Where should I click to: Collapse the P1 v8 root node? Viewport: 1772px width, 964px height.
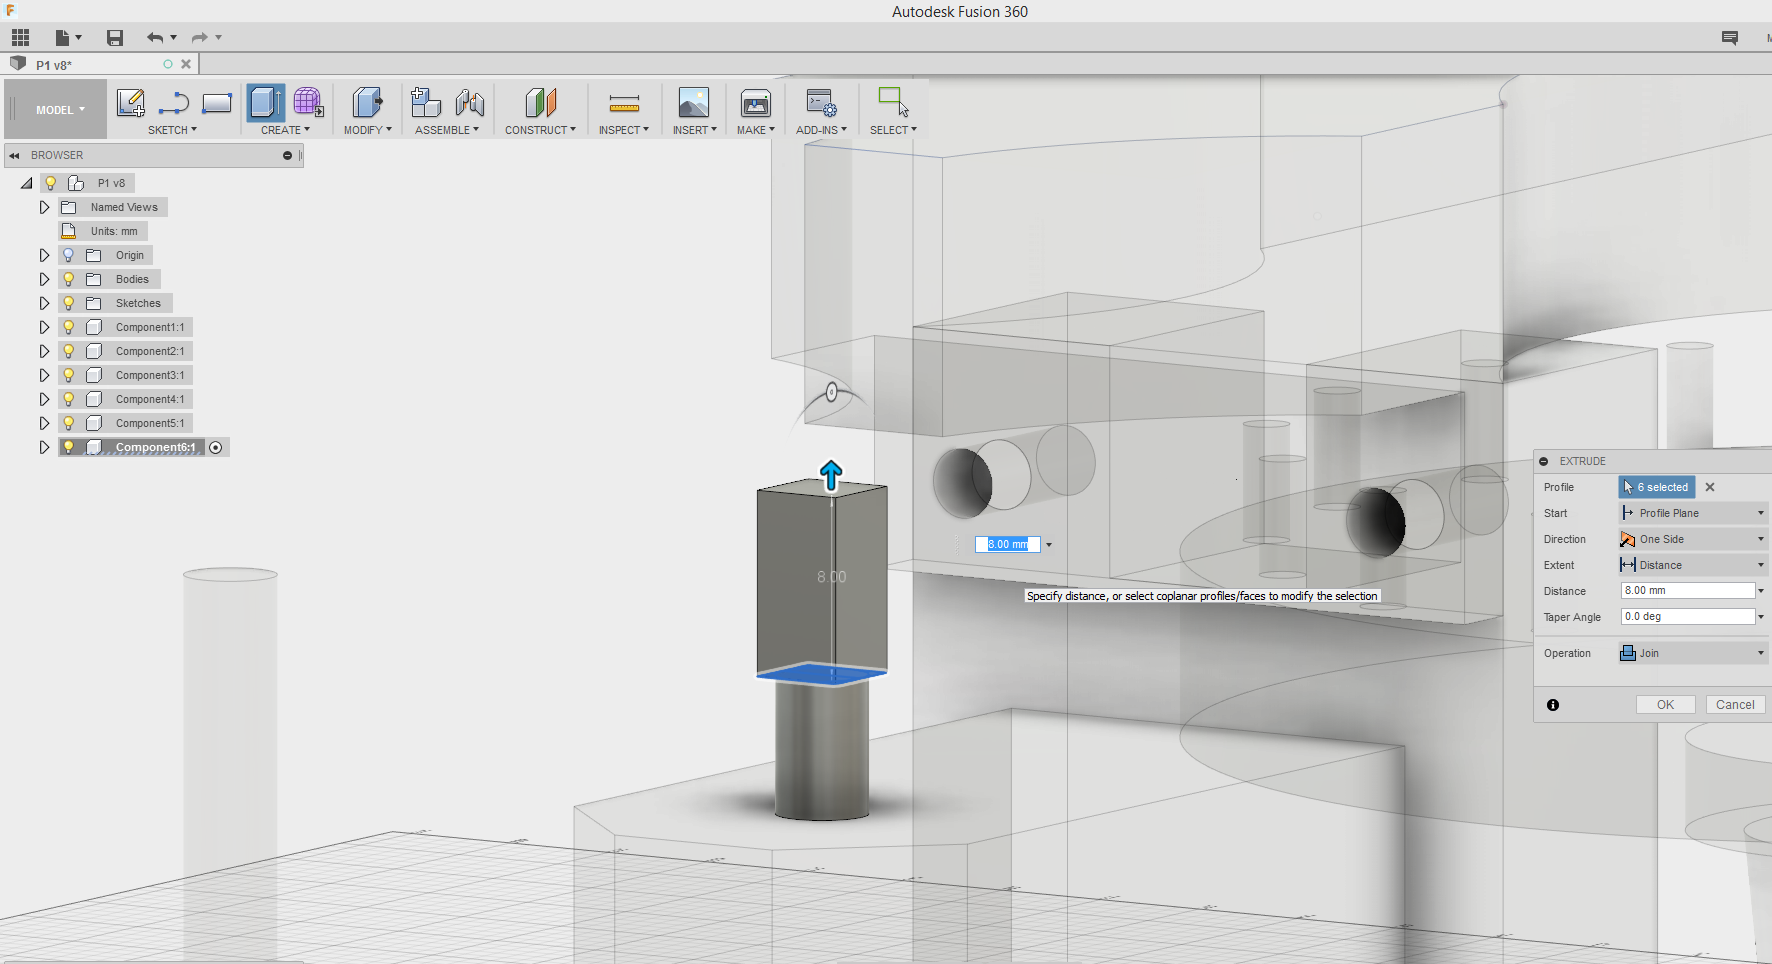point(27,183)
